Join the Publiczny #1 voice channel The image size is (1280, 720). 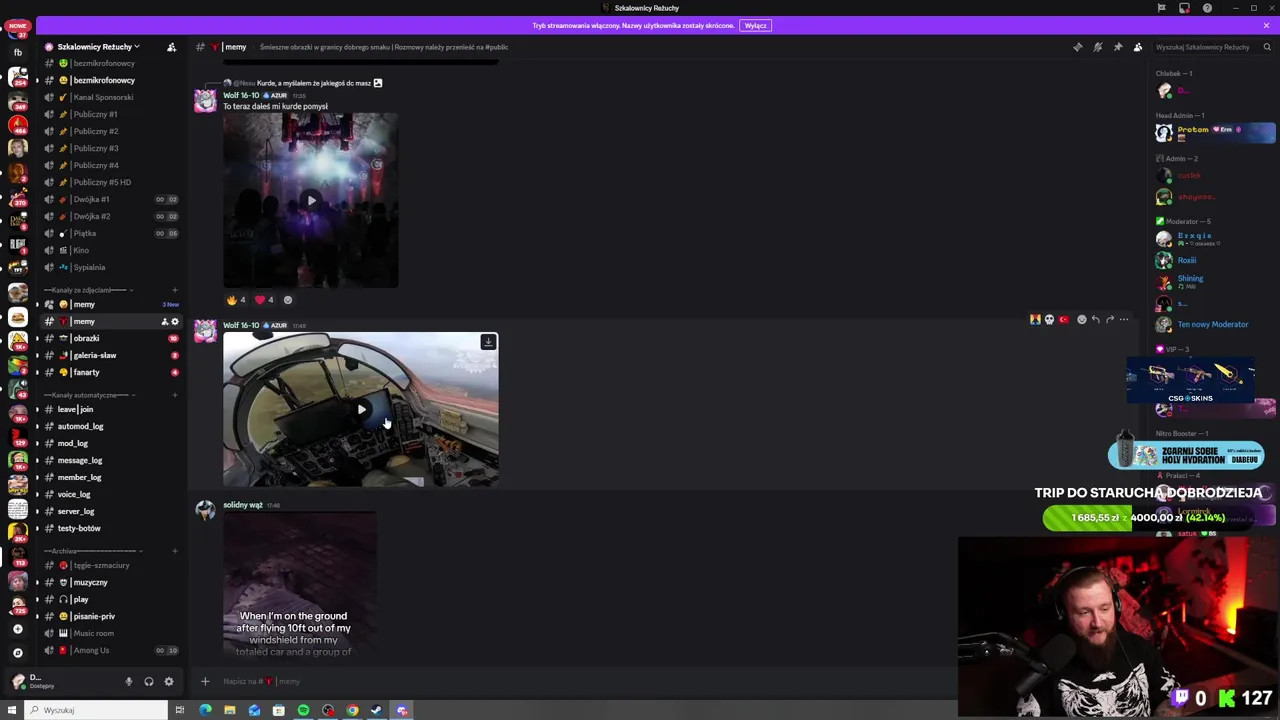click(x=112, y=114)
